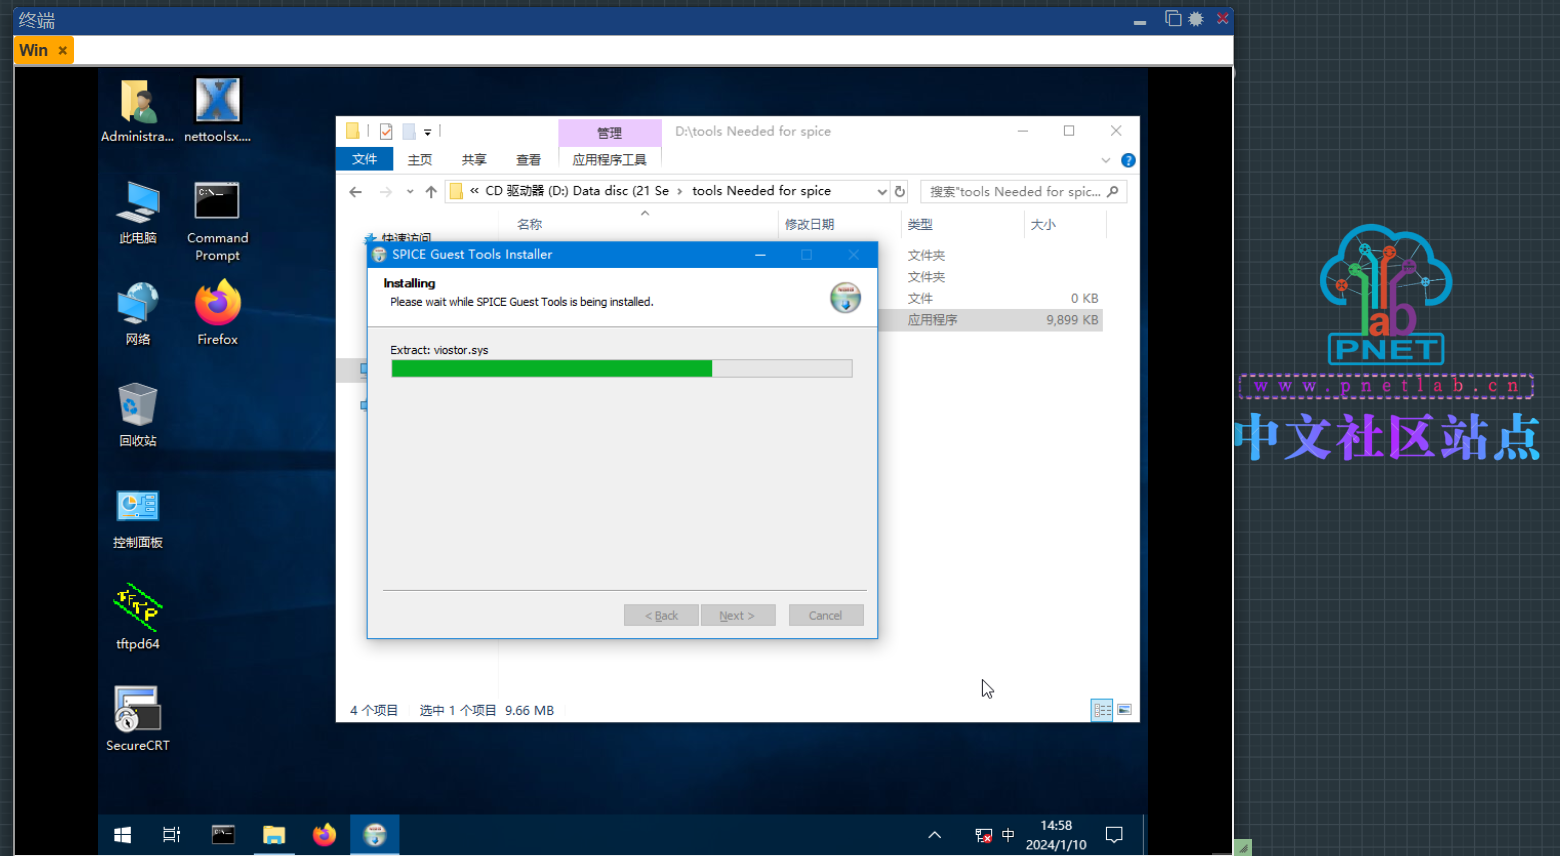Switch to details view in Explorer
This screenshot has height=856, width=1560.
coord(1102,710)
